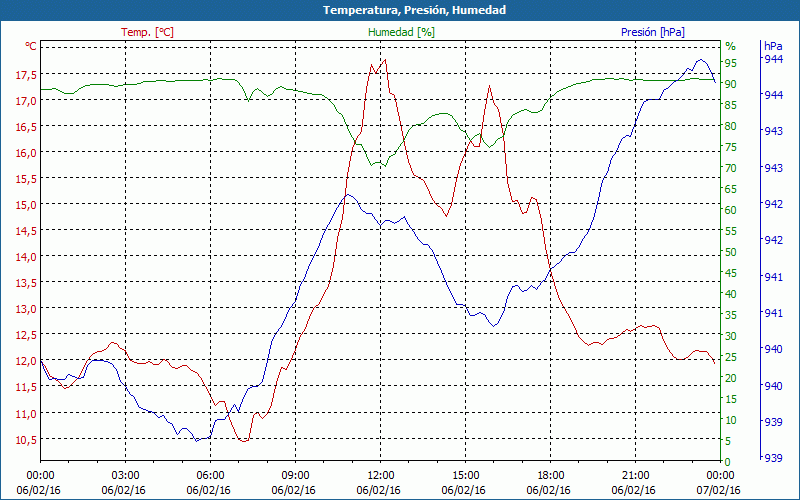
Task: Click humidity axis value '25'
Action: [x=731, y=357]
